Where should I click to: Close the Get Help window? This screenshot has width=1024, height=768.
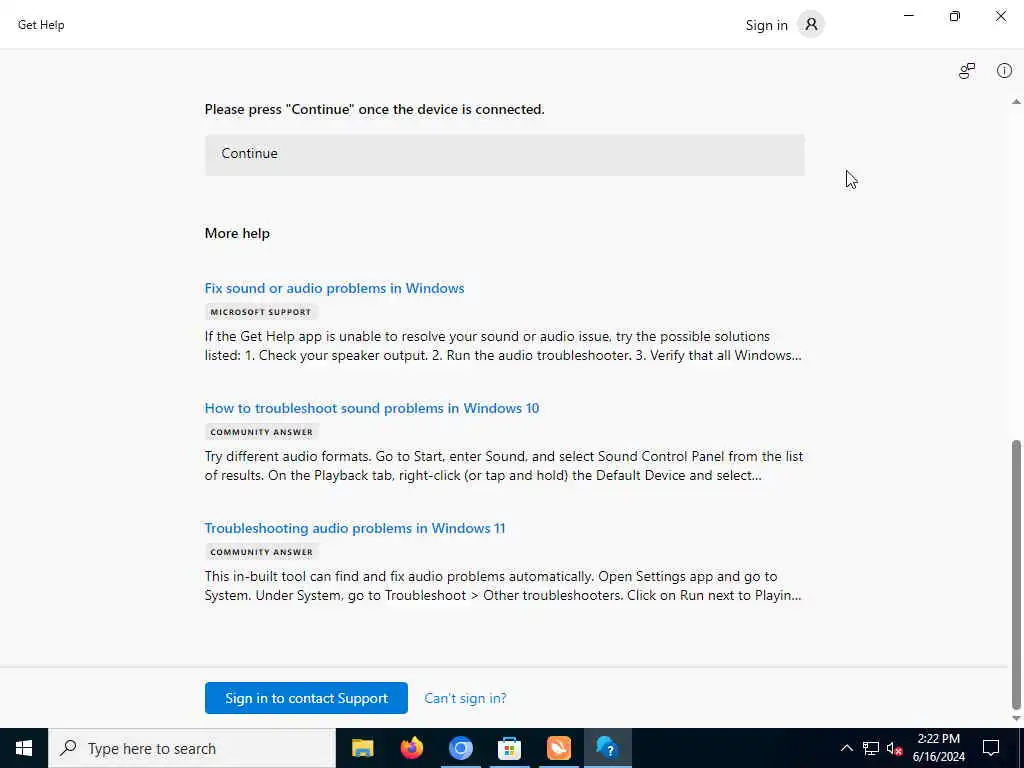pyautogui.click(x=1000, y=16)
